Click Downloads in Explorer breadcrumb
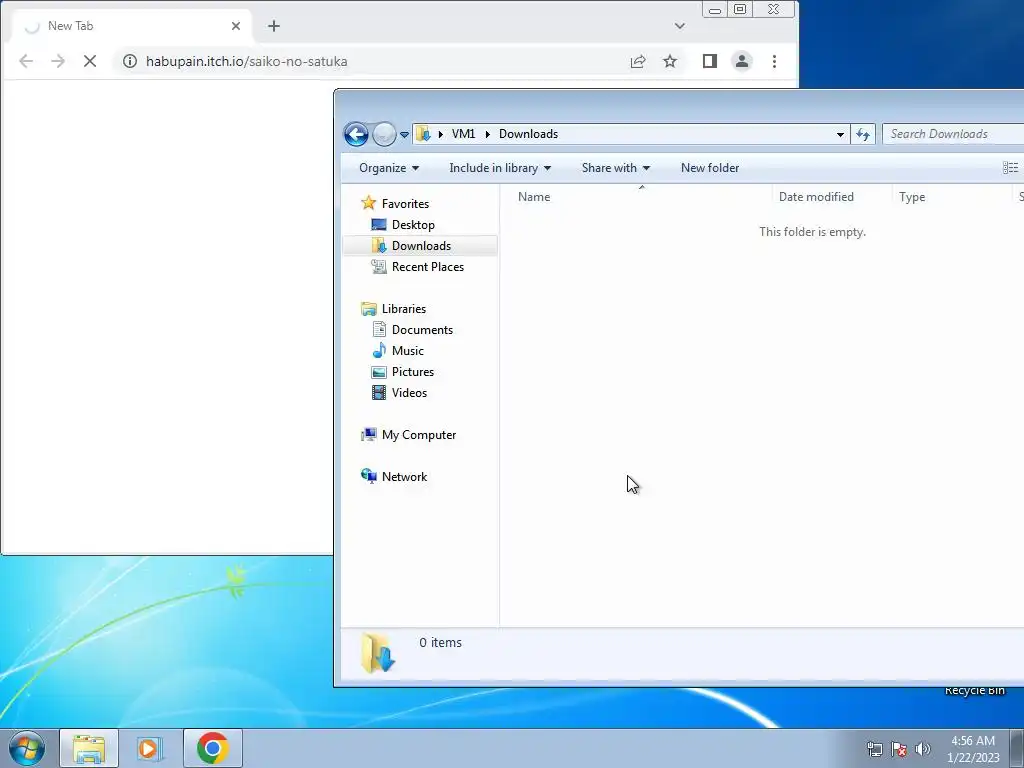This screenshot has width=1024, height=768. pos(528,134)
